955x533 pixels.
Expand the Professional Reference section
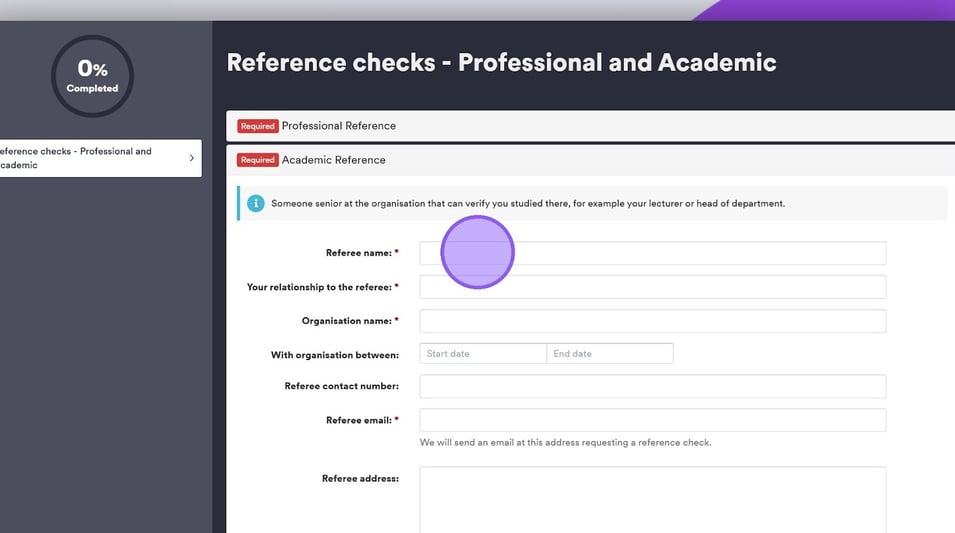click(339, 126)
